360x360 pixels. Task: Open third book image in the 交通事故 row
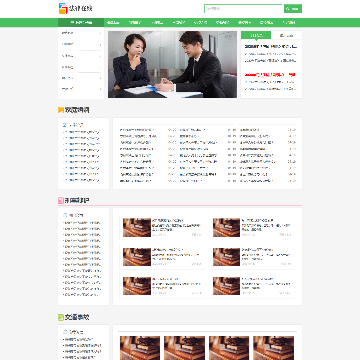(x=229, y=348)
